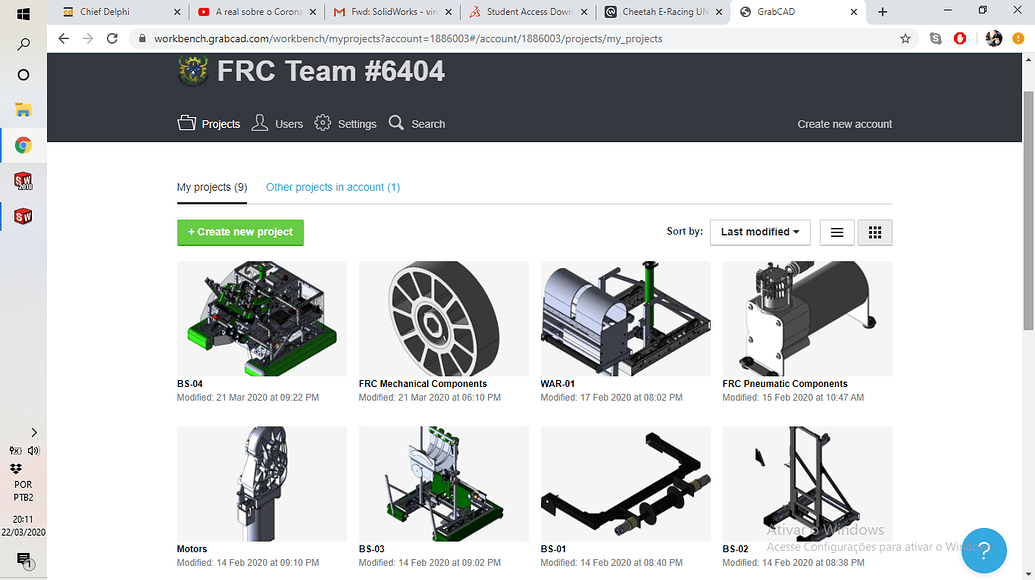Click the BS-02 frame thumbnail
1035x580 pixels.
coord(807,484)
